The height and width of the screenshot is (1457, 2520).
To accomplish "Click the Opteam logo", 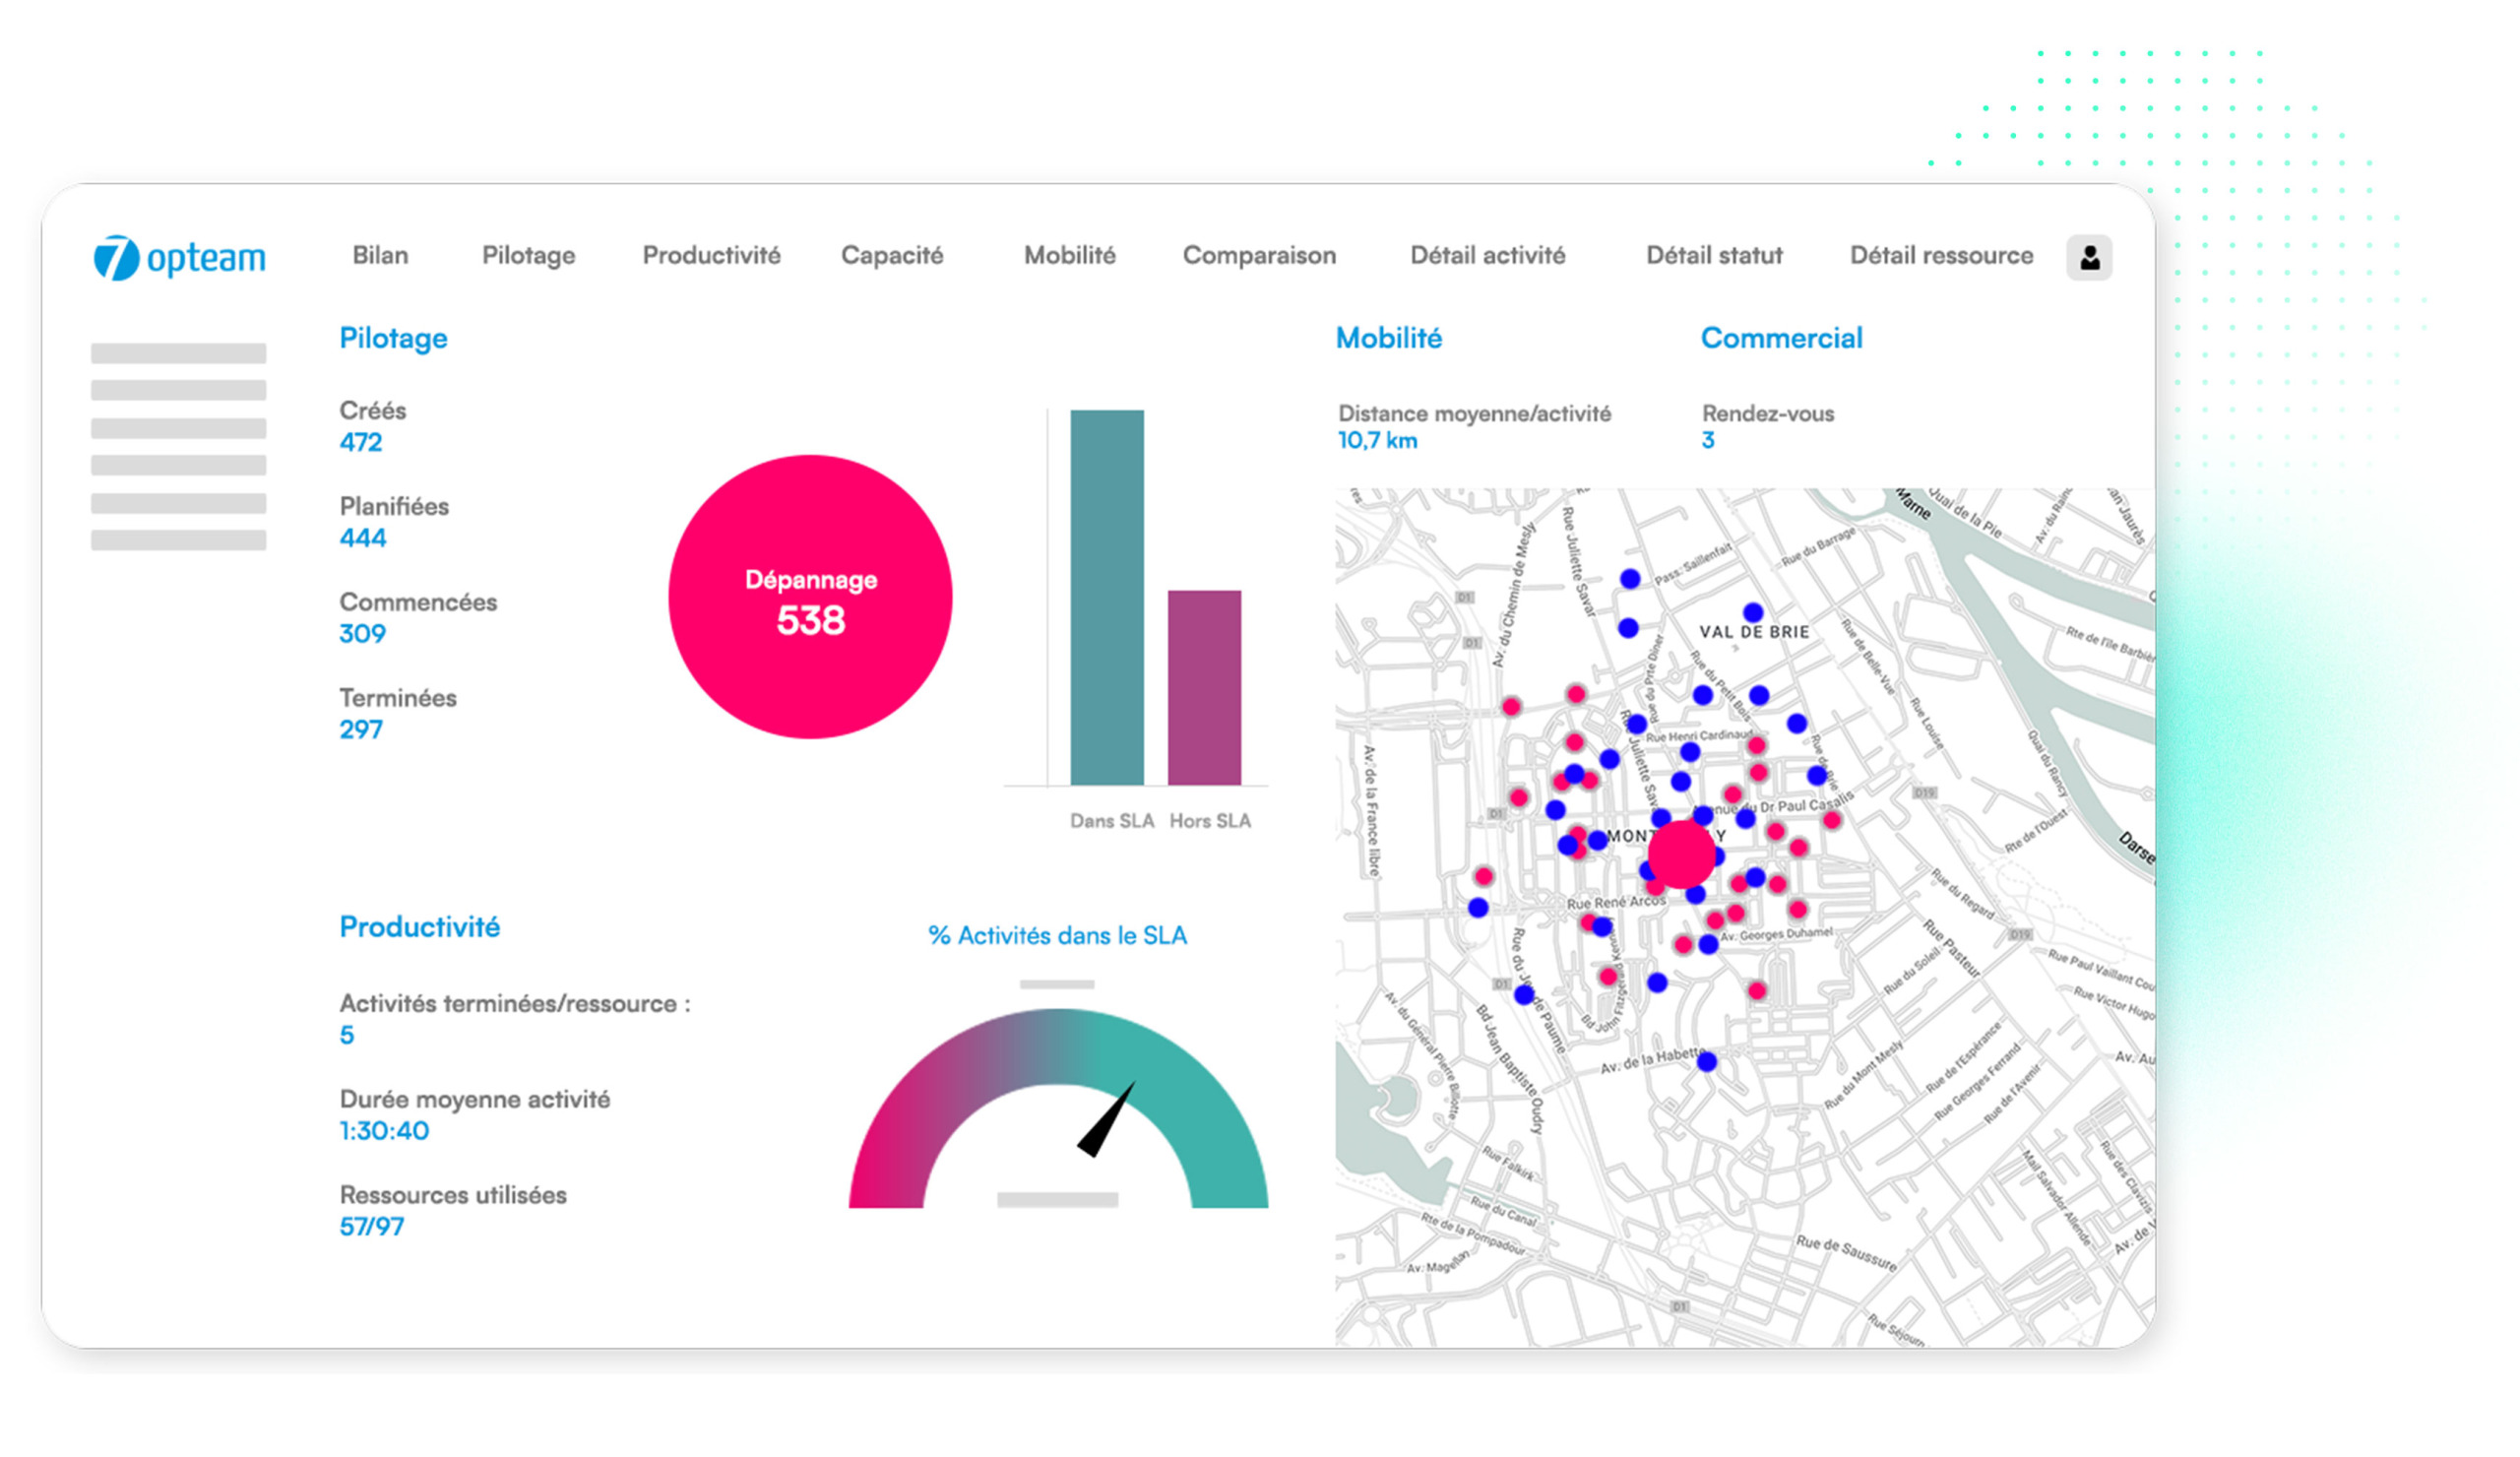I will [x=179, y=258].
